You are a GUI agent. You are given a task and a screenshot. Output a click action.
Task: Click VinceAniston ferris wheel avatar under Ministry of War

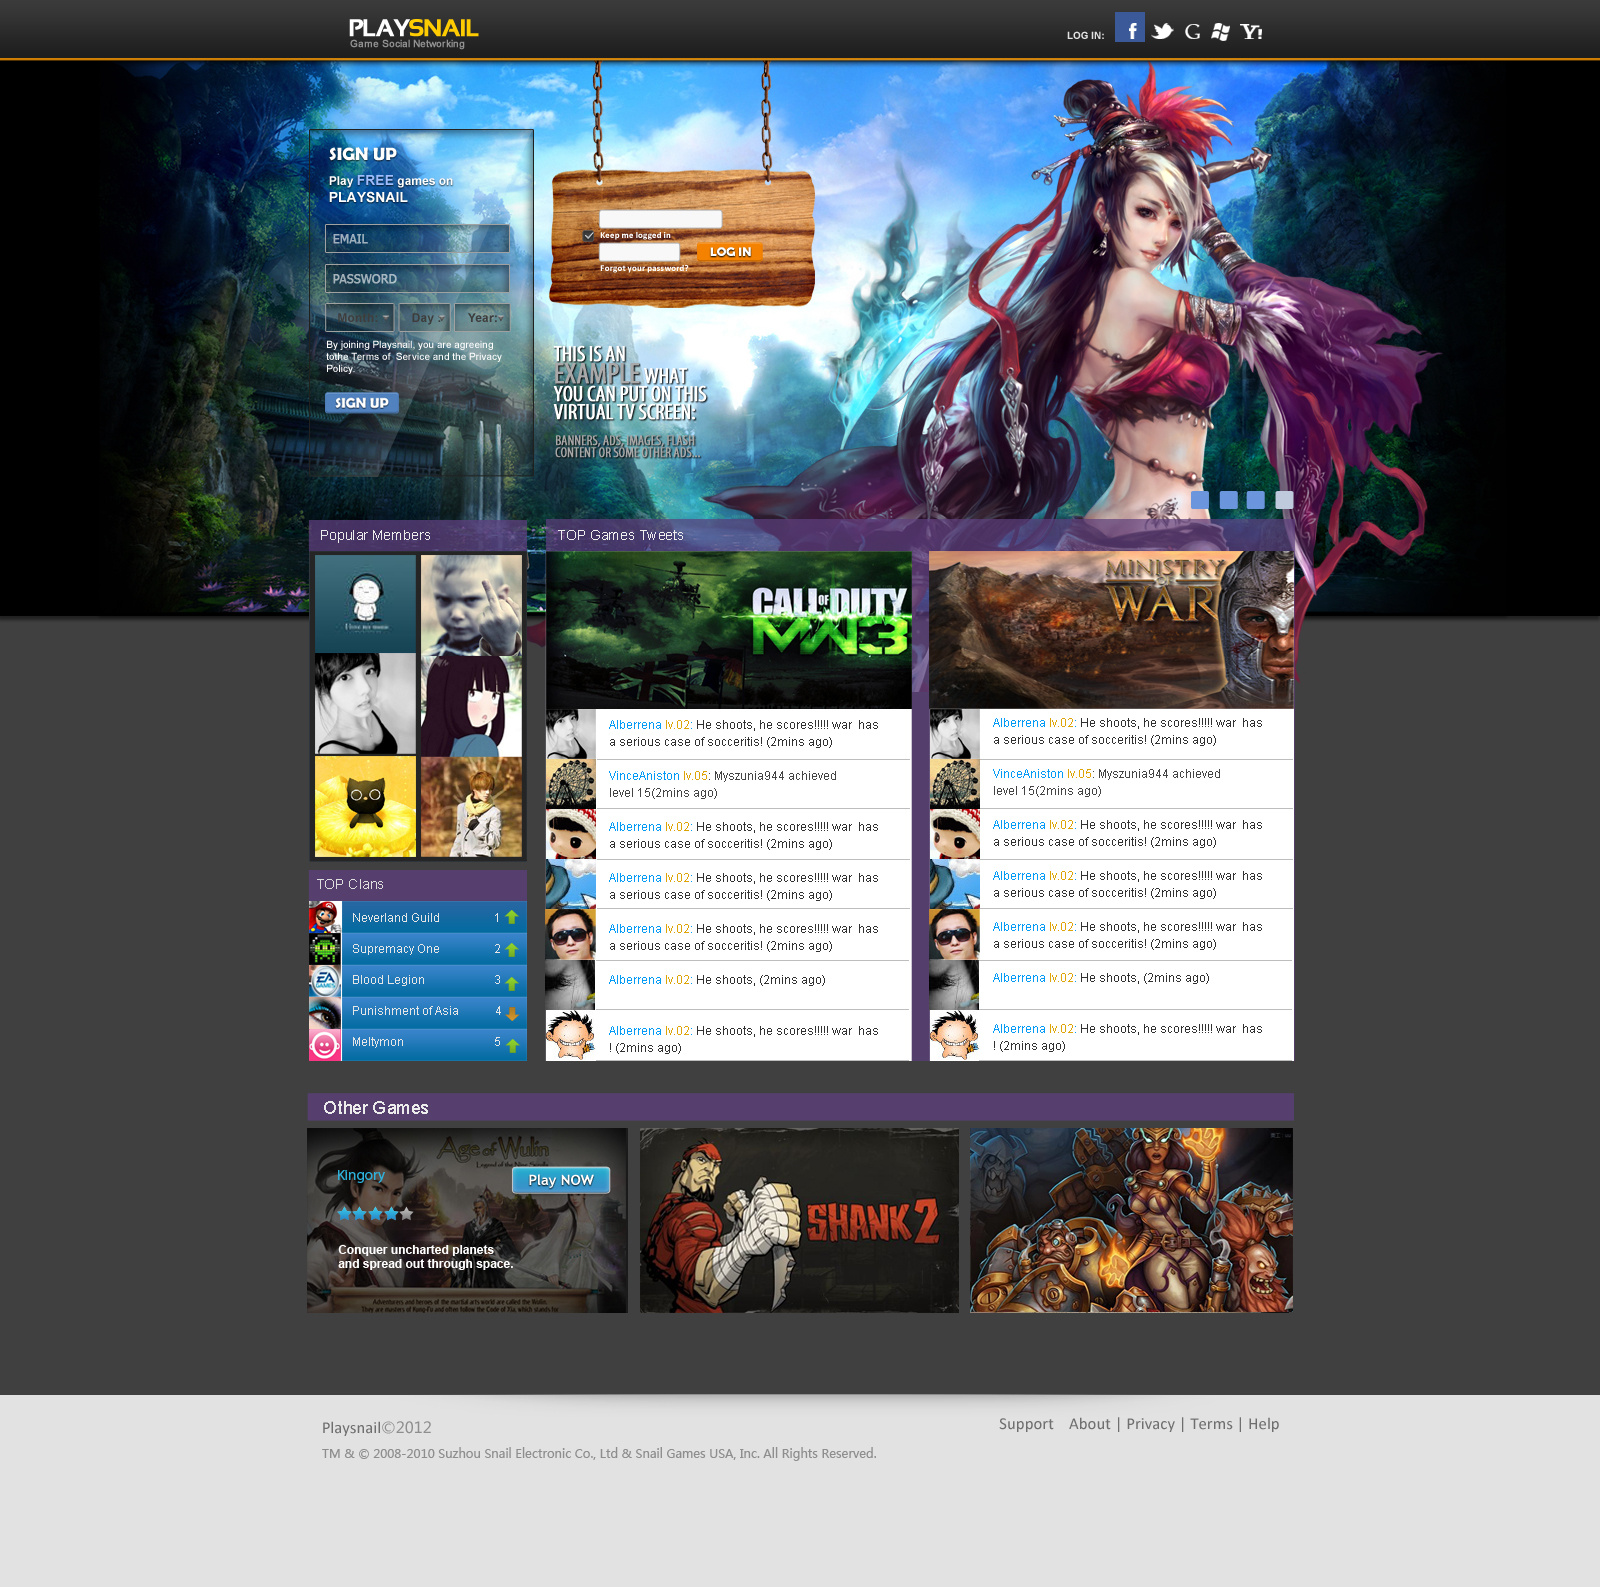[955, 783]
